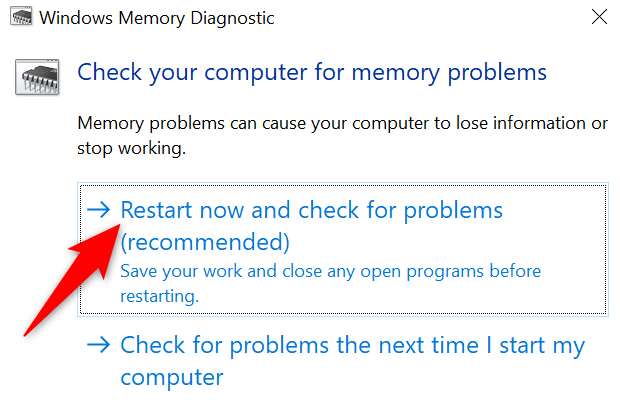Click the word "computer" ending the second option
This screenshot has height=402, width=620.
click(172, 377)
